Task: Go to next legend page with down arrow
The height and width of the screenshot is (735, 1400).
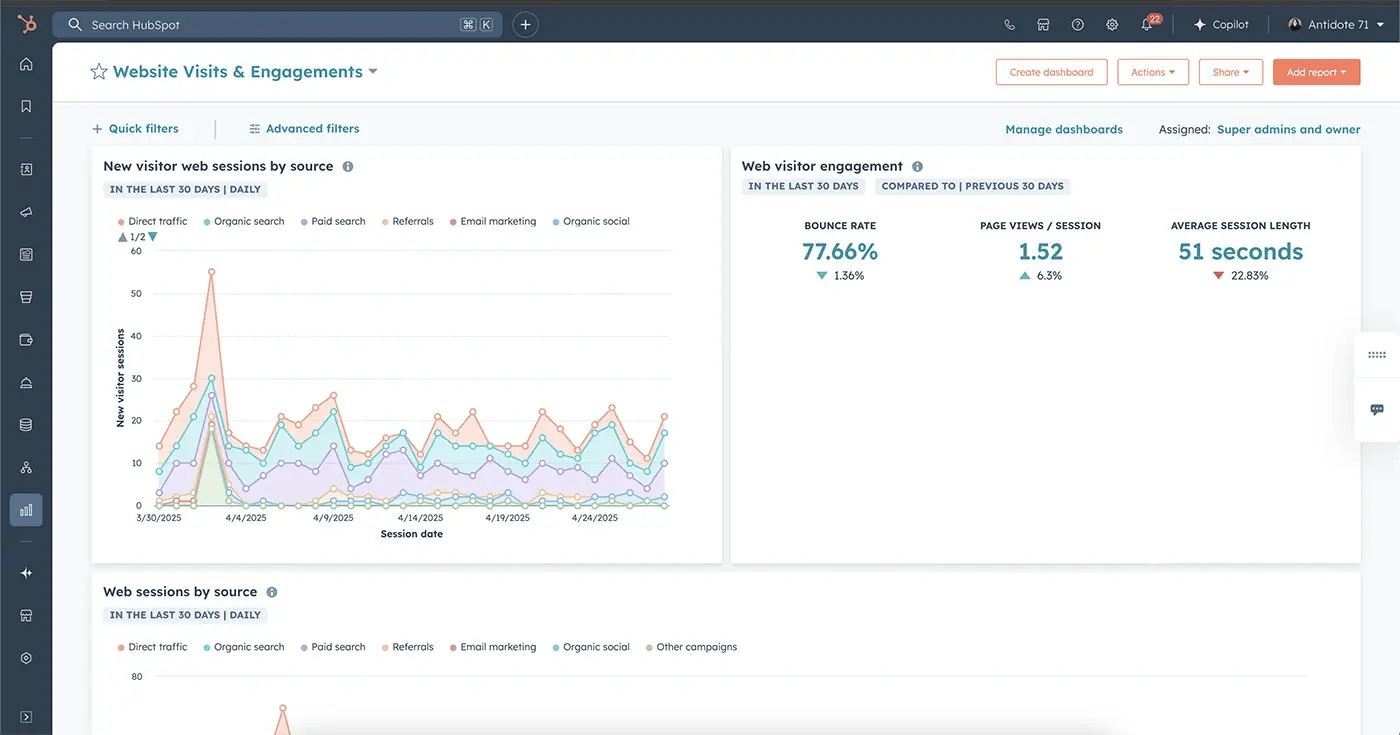Action: pyautogui.click(x=153, y=237)
